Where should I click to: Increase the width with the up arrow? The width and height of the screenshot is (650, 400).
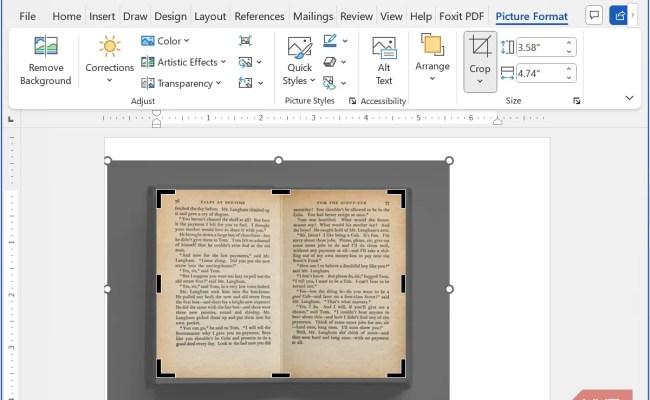click(x=569, y=69)
